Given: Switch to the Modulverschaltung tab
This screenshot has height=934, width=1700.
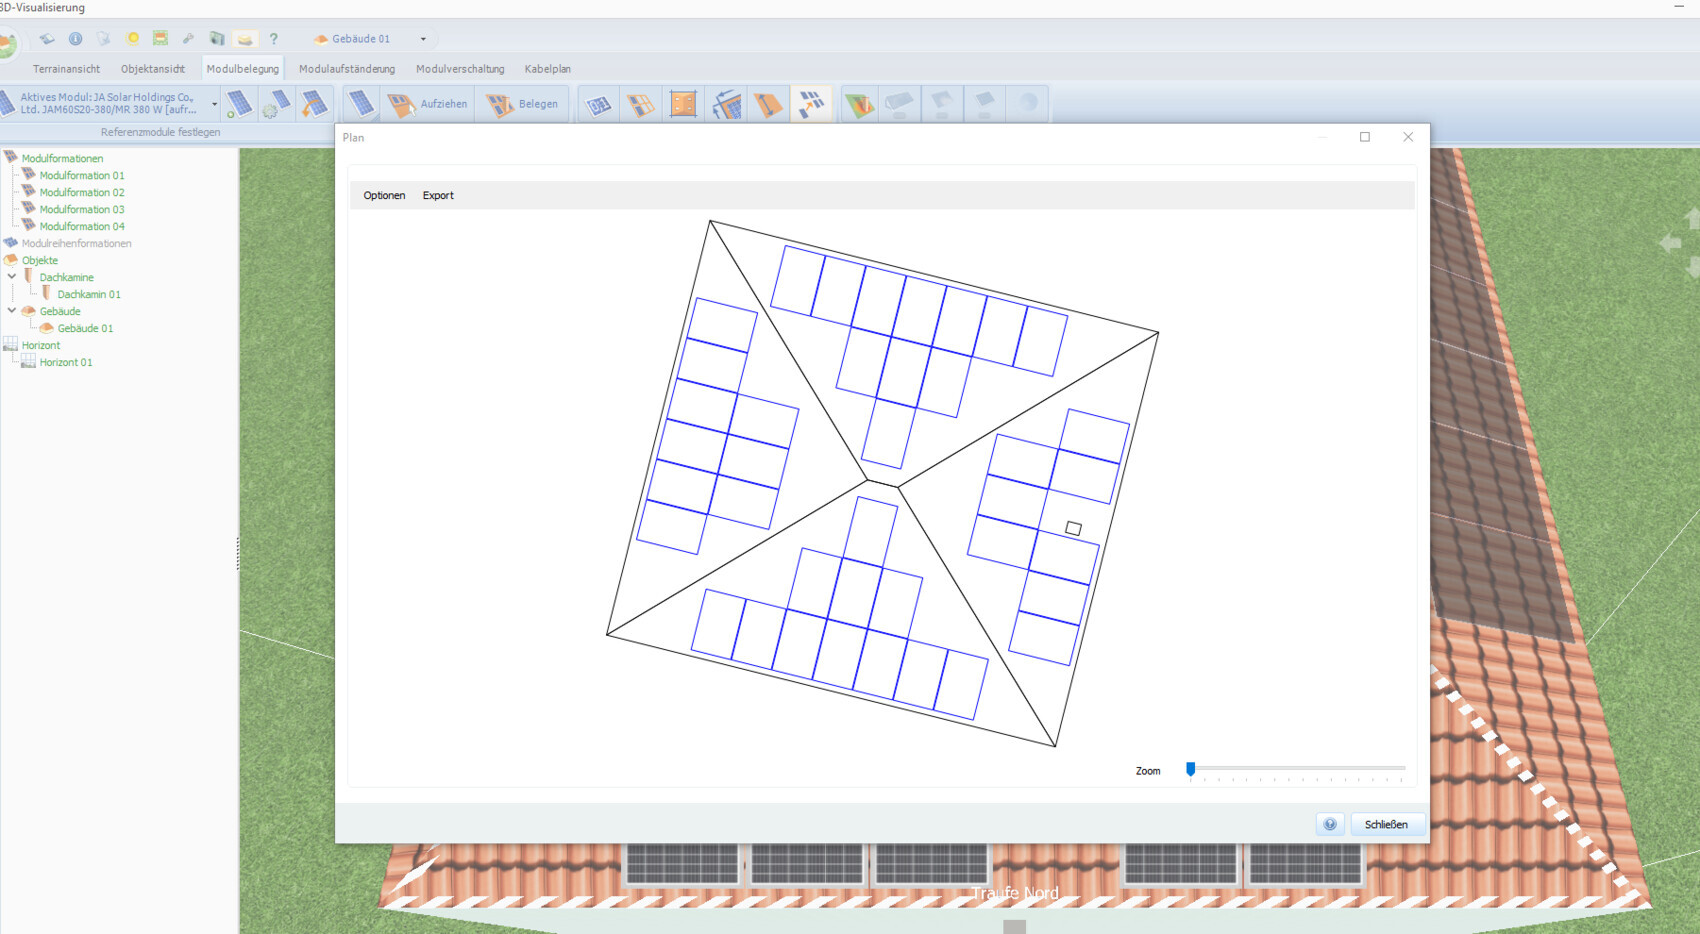Looking at the screenshot, I should 460,69.
